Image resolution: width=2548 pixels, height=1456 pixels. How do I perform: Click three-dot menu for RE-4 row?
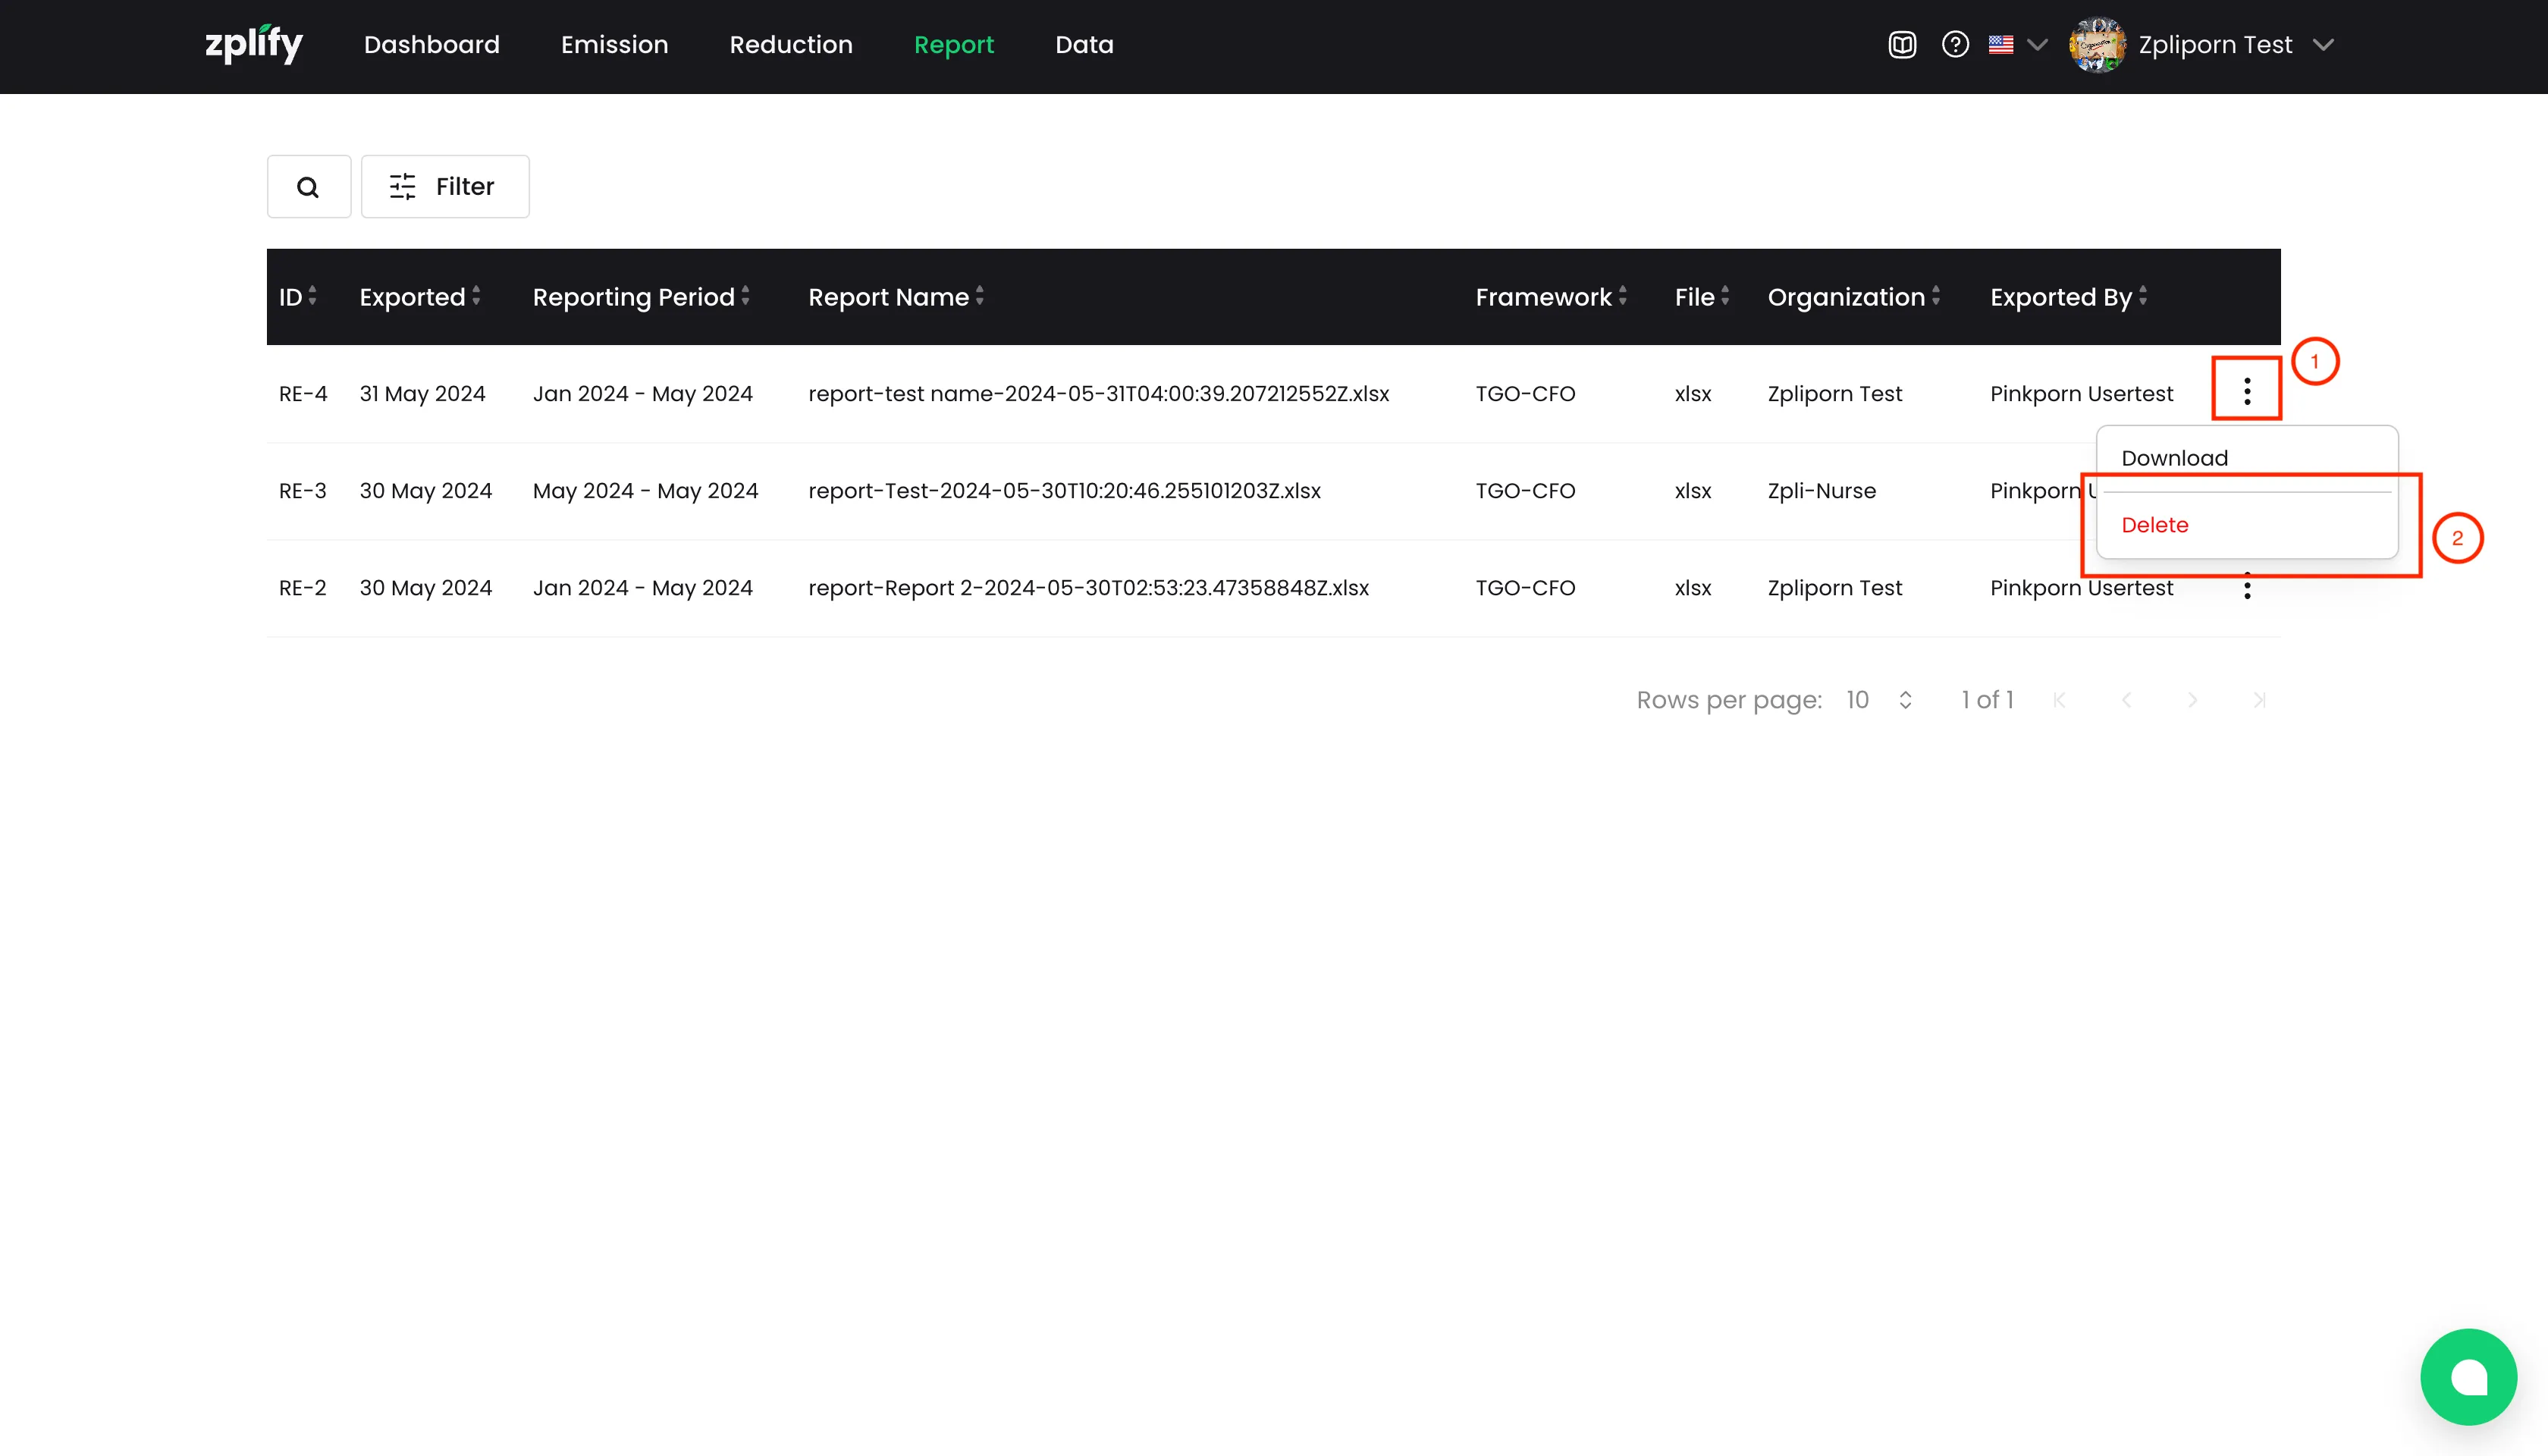click(2246, 391)
